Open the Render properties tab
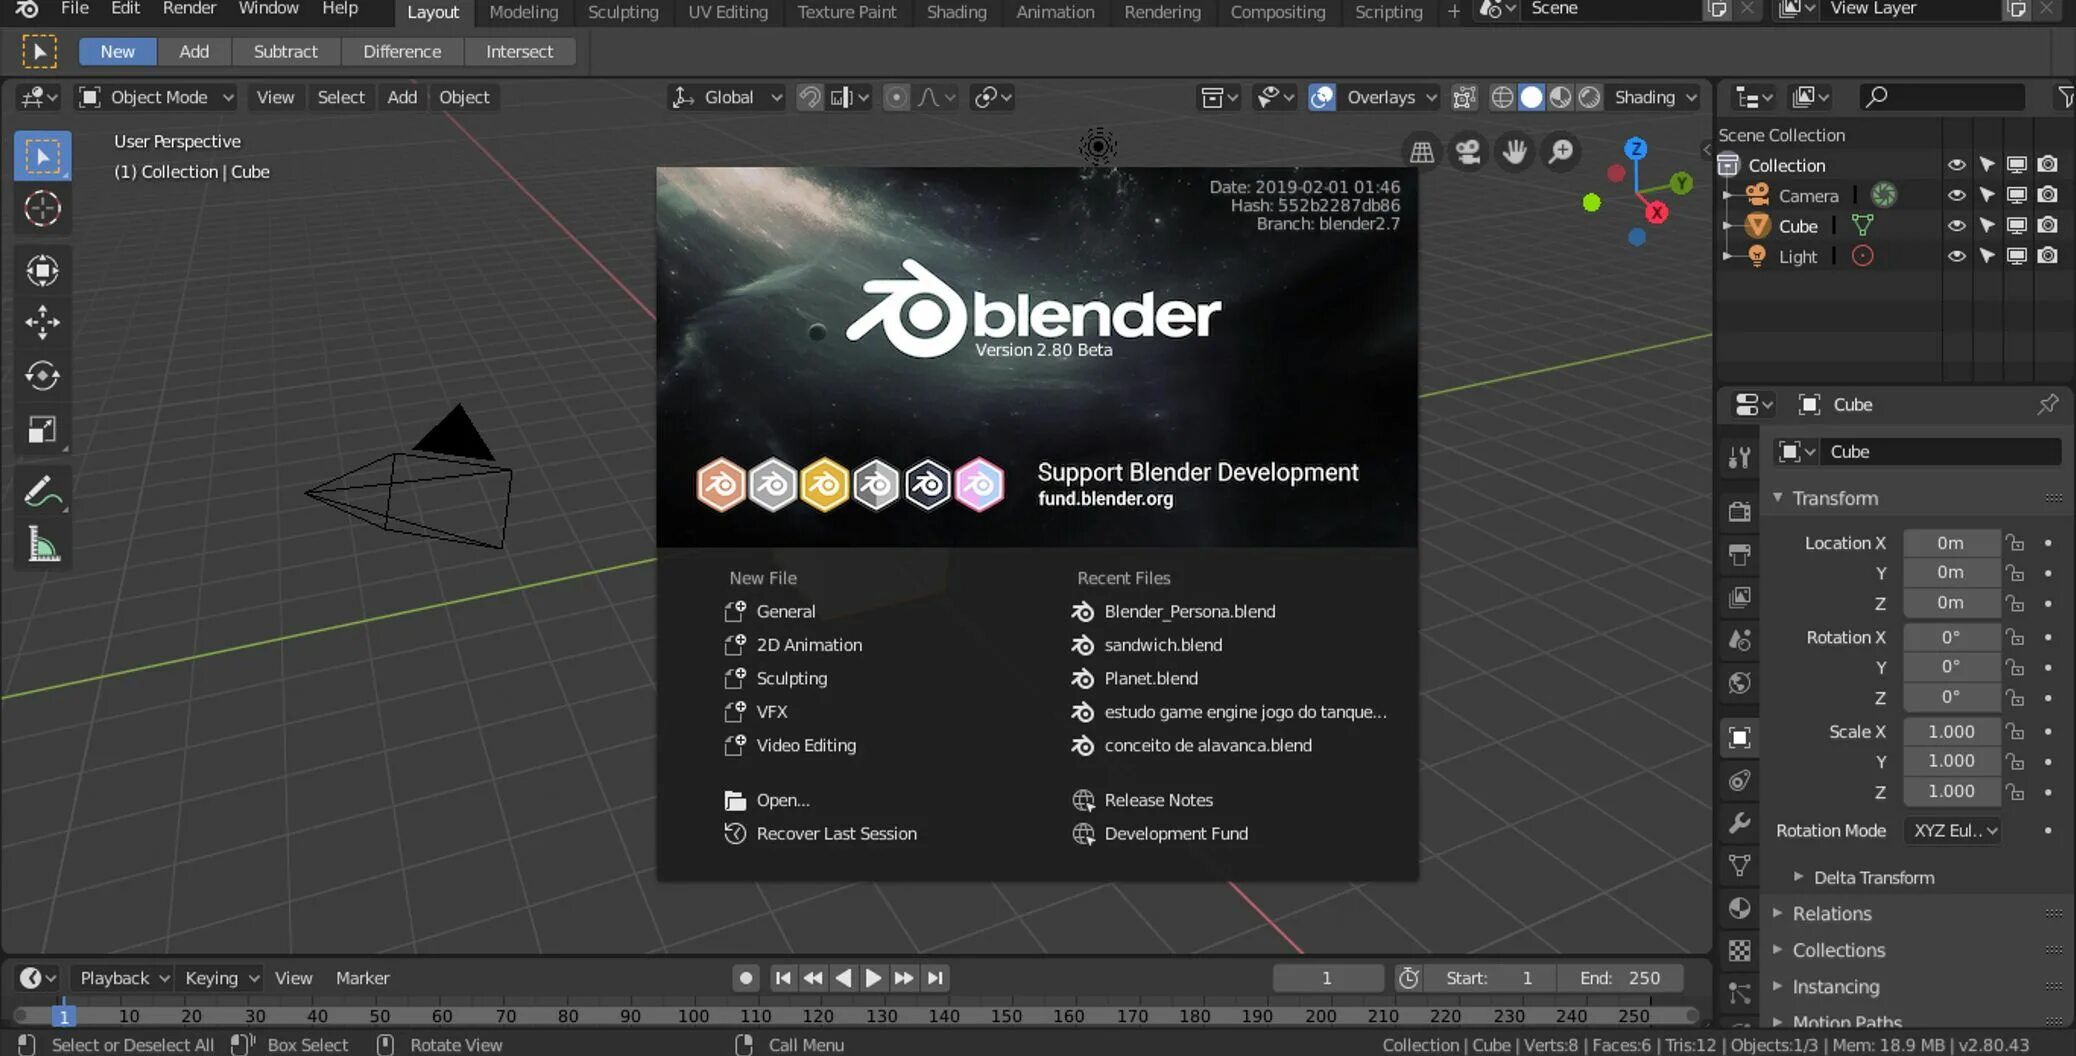 pyautogui.click(x=1740, y=511)
